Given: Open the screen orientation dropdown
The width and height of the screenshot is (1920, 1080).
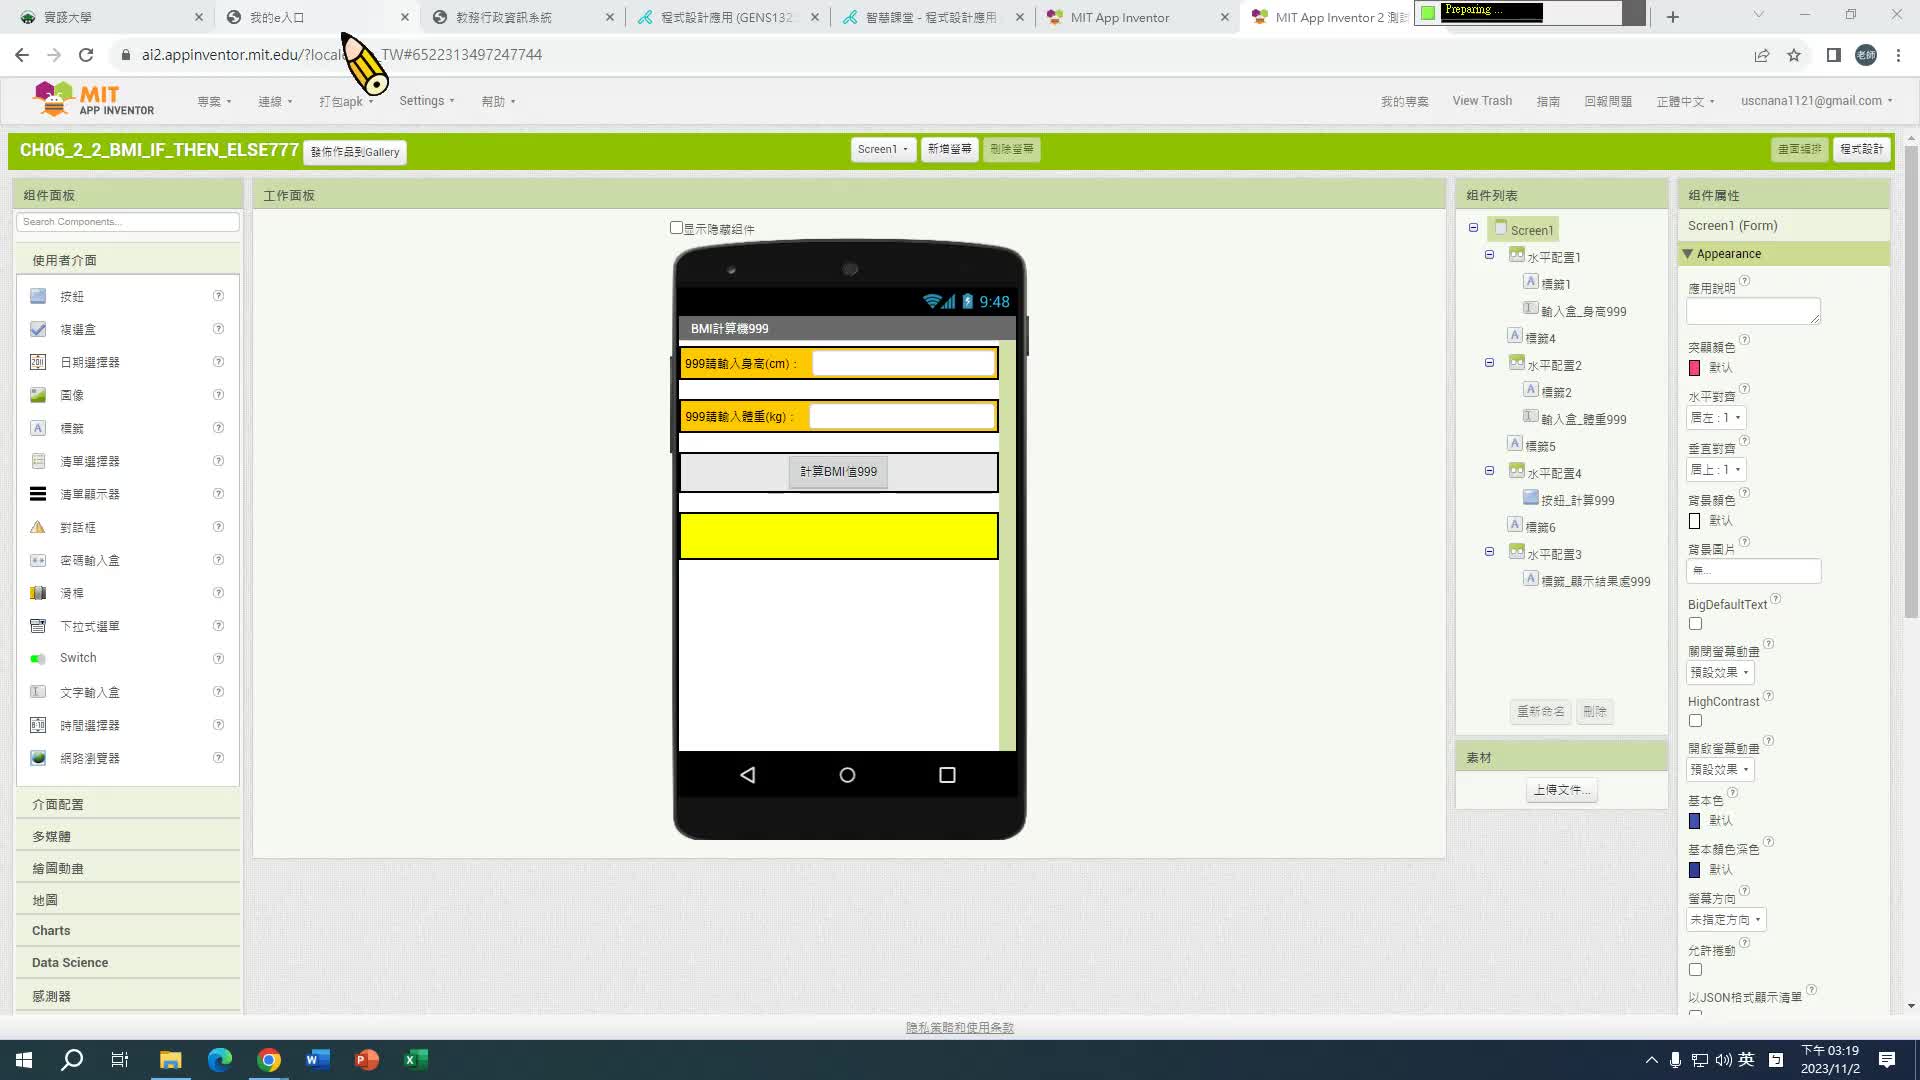Looking at the screenshot, I should point(1726,919).
